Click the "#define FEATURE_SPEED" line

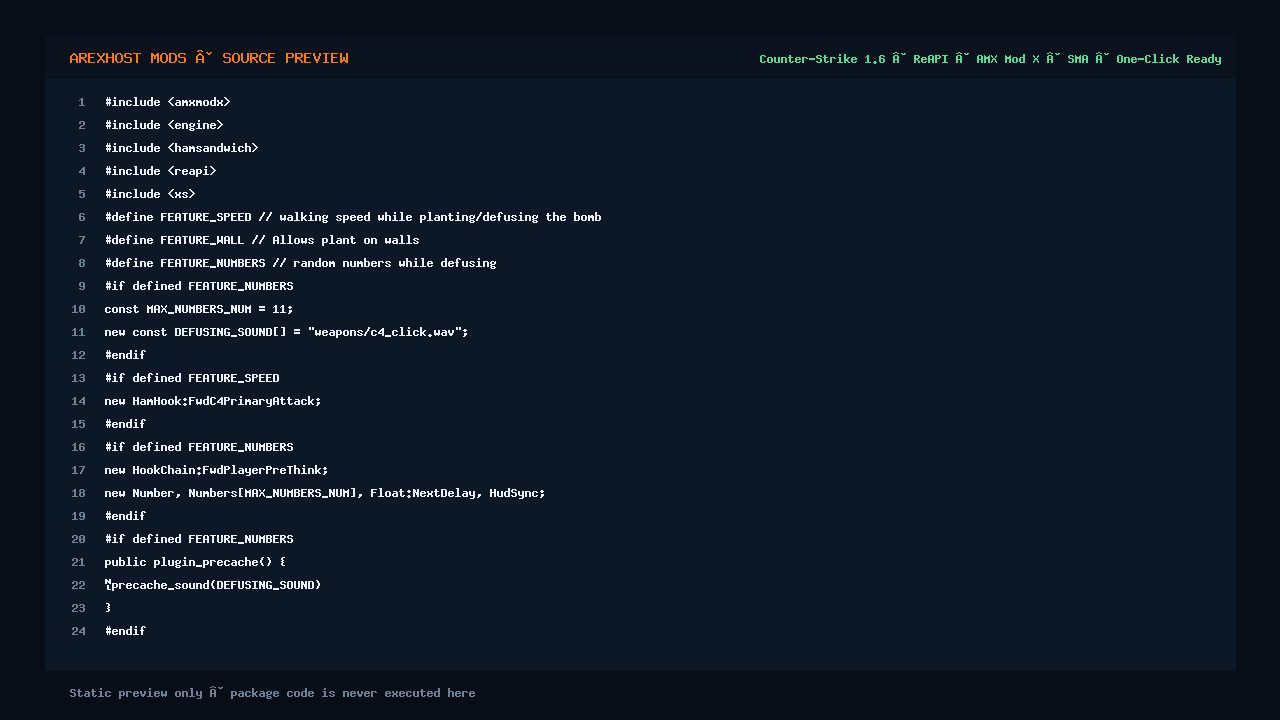coord(353,217)
